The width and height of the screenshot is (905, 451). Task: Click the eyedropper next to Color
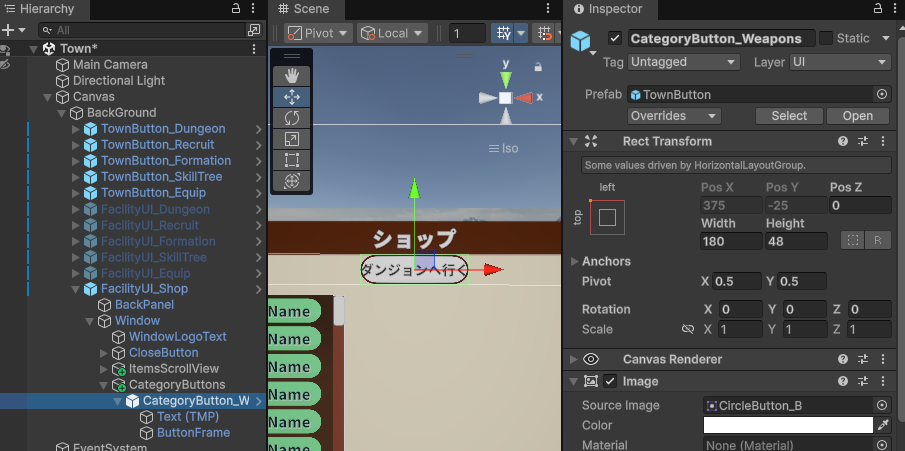click(x=882, y=425)
